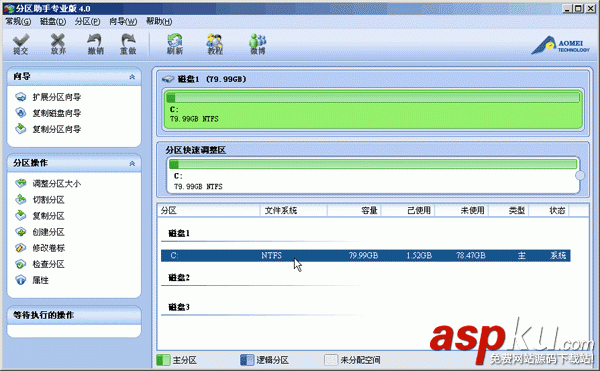The image size is (600, 371).
Task: Click the 复制分区 icon in 分区操作
Action: click(x=21, y=216)
